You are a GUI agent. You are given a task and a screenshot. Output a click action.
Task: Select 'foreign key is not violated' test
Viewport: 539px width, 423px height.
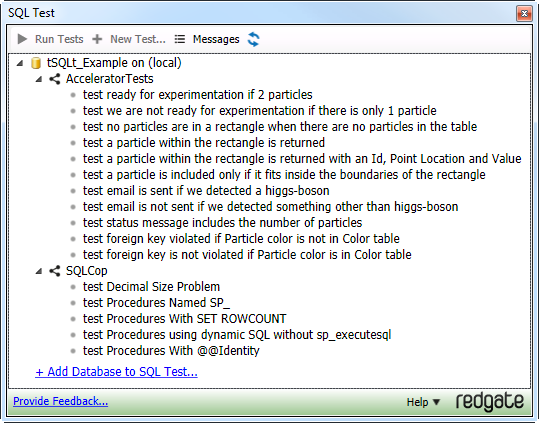tap(247, 255)
